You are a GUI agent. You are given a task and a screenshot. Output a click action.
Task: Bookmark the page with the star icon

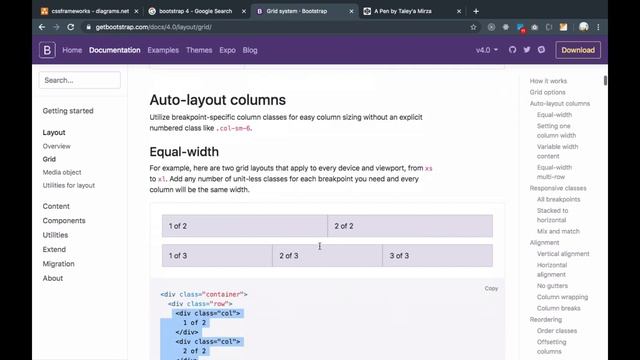pos(473,27)
